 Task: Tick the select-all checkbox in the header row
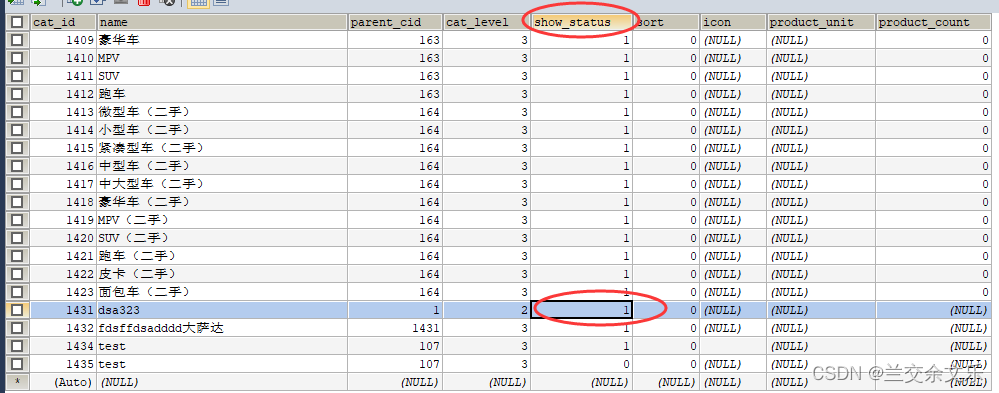click(x=17, y=22)
